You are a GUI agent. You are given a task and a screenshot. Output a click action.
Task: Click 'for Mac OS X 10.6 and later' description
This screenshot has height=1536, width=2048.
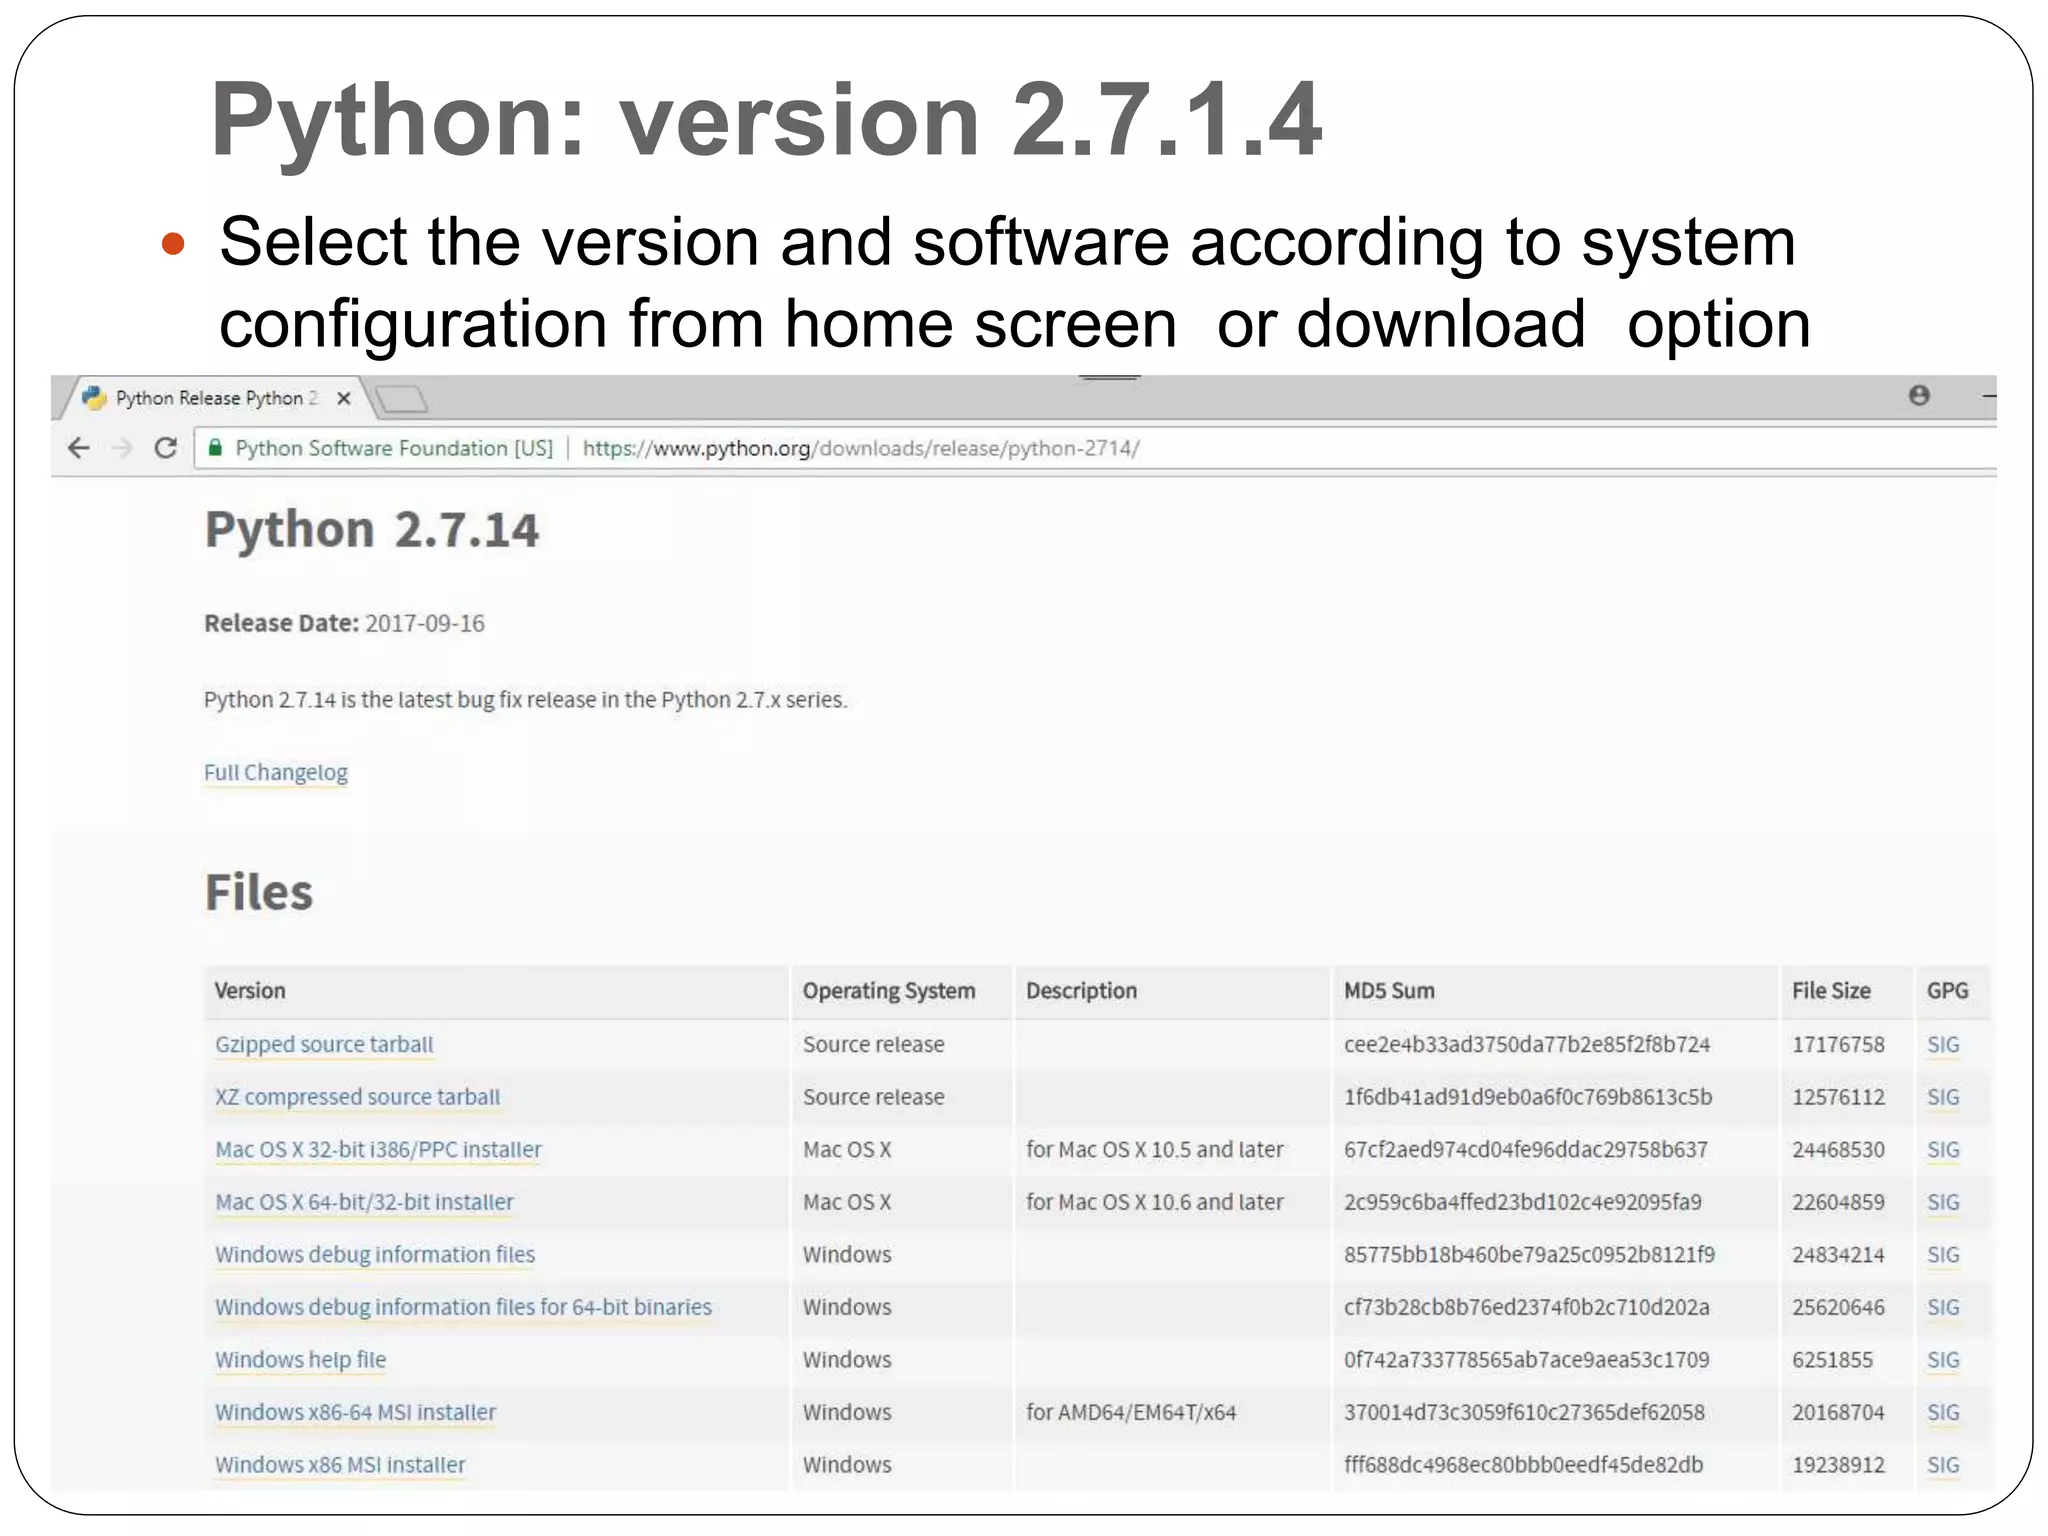1155,1202
